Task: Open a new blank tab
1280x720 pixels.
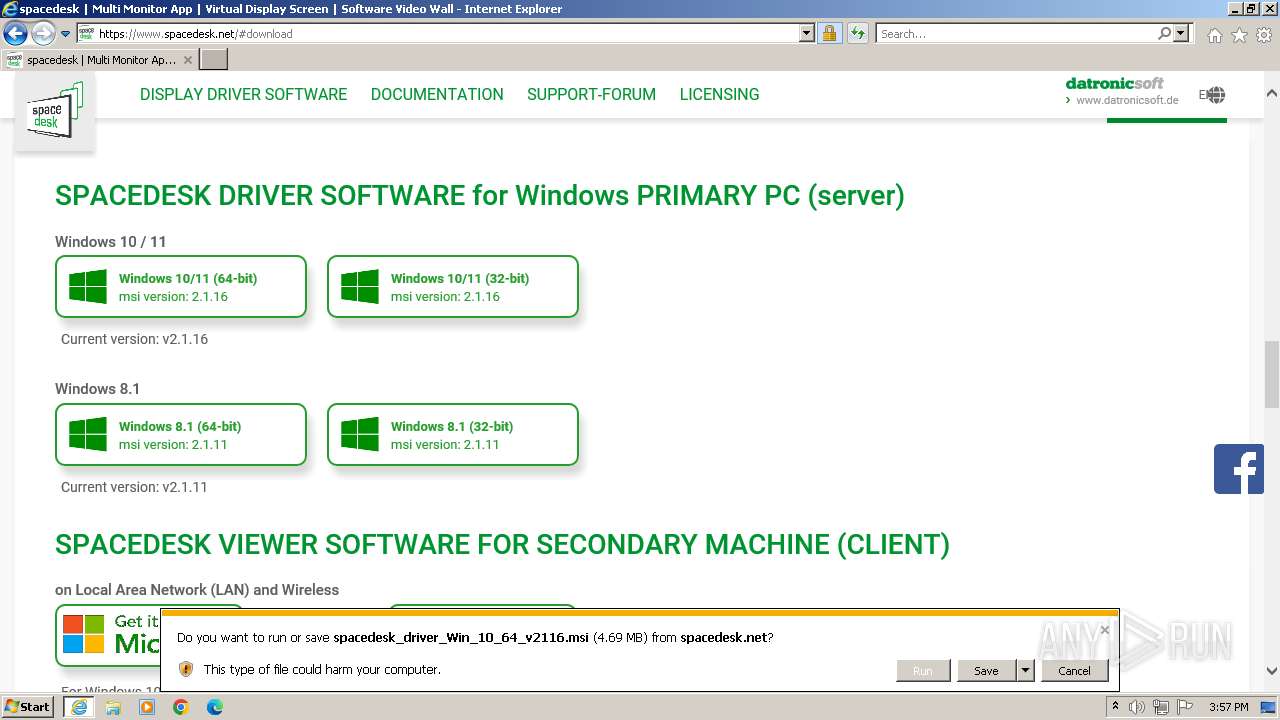Action: [214, 60]
